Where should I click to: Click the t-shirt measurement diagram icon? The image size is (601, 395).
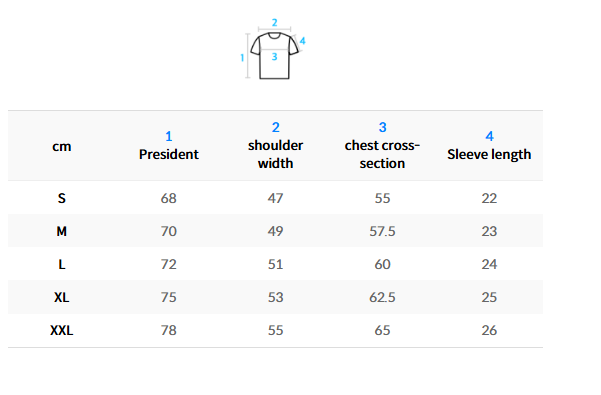pyautogui.click(x=274, y=50)
